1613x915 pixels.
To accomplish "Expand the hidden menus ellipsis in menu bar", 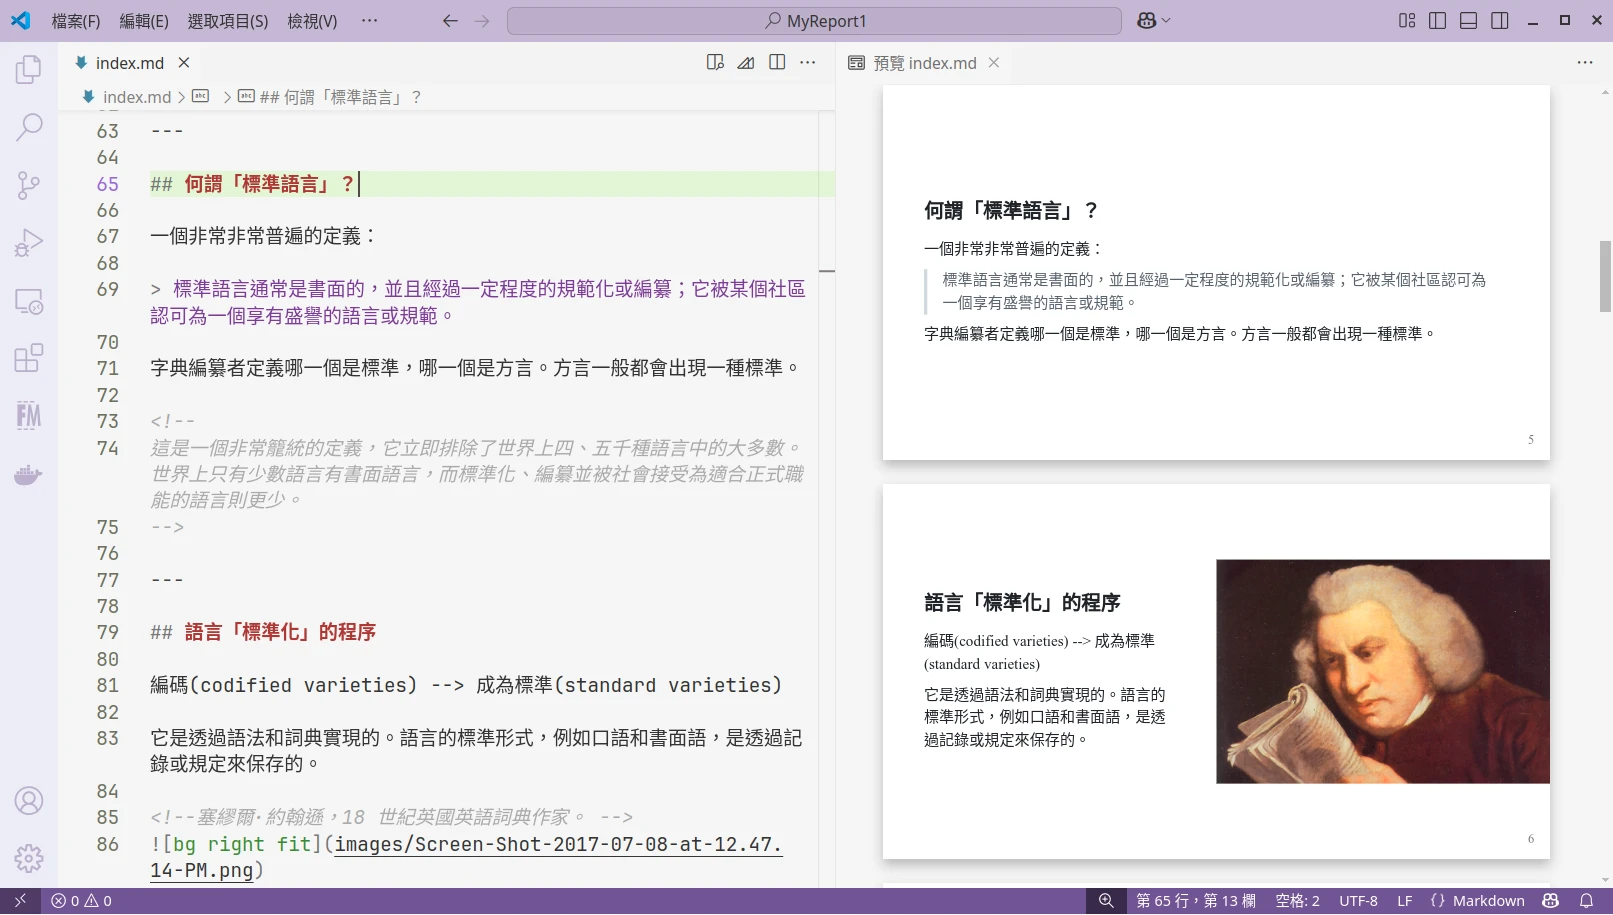I will [x=369, y=21].
